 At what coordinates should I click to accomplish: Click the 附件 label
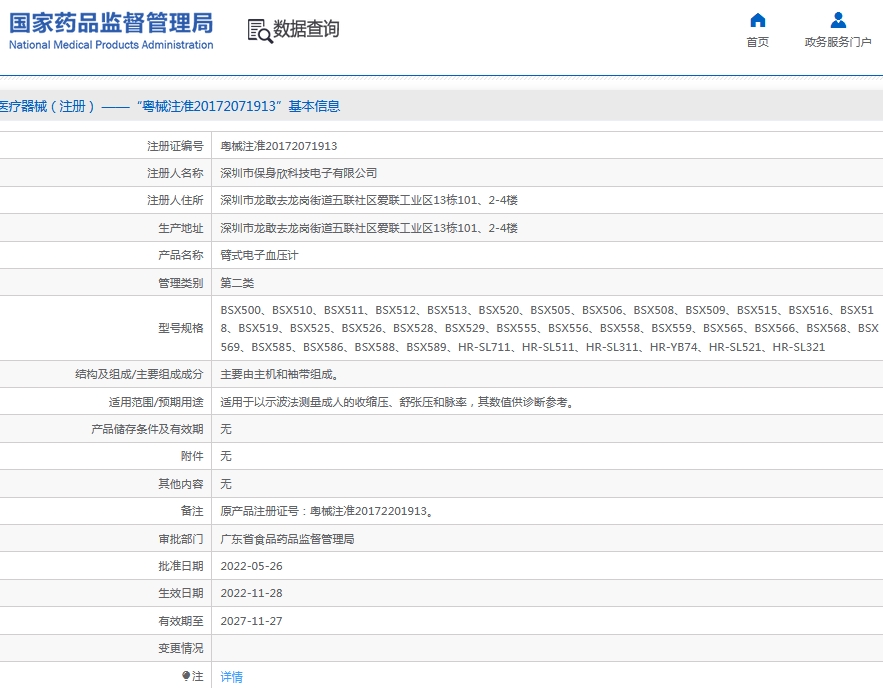click(x=192, y=456)
